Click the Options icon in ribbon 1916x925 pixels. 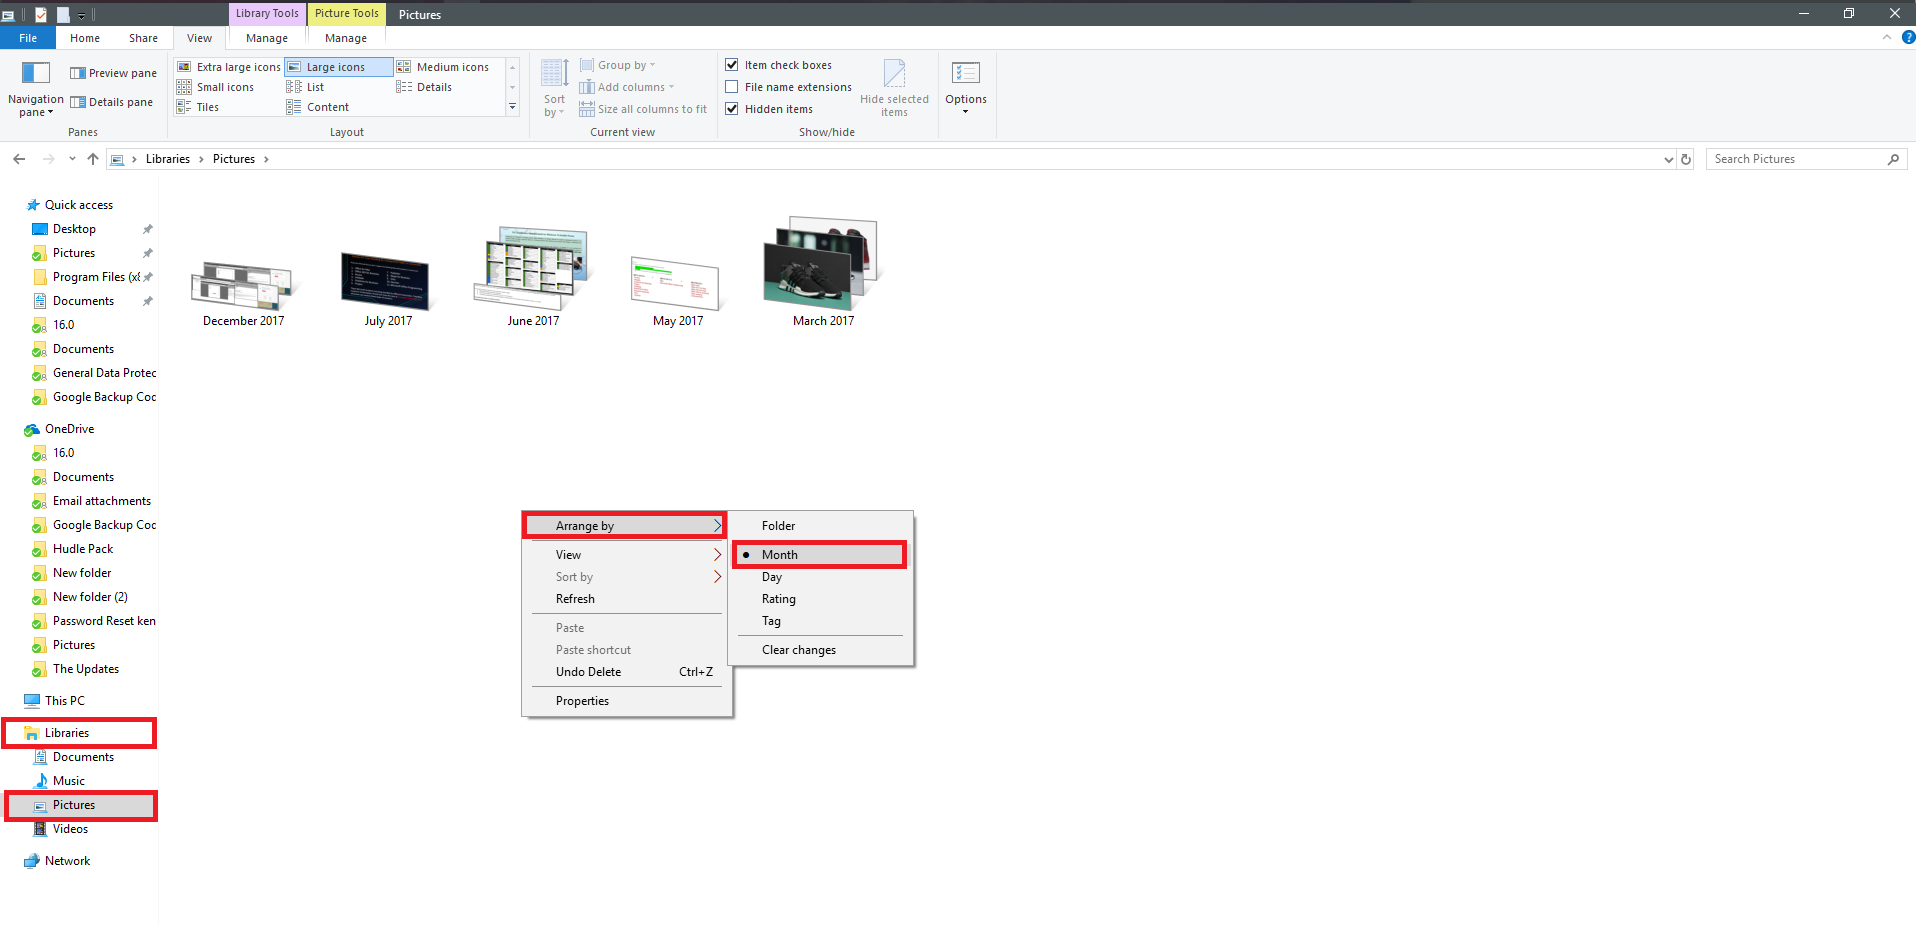(x=965, y=73)
